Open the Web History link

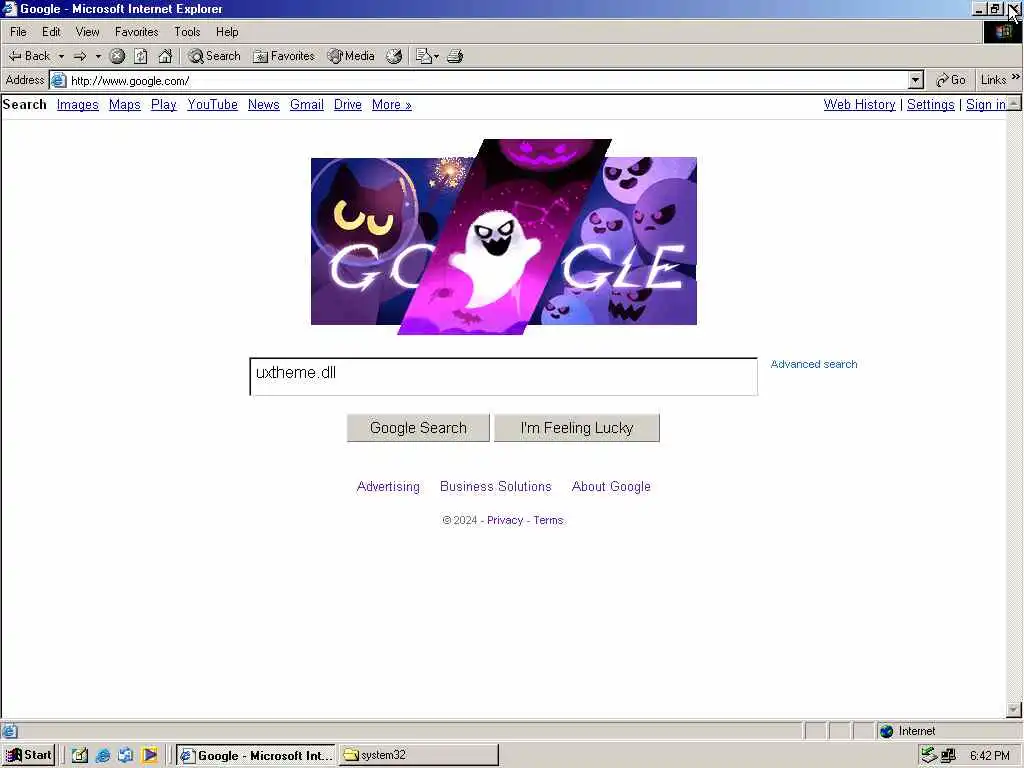[859, 105]
